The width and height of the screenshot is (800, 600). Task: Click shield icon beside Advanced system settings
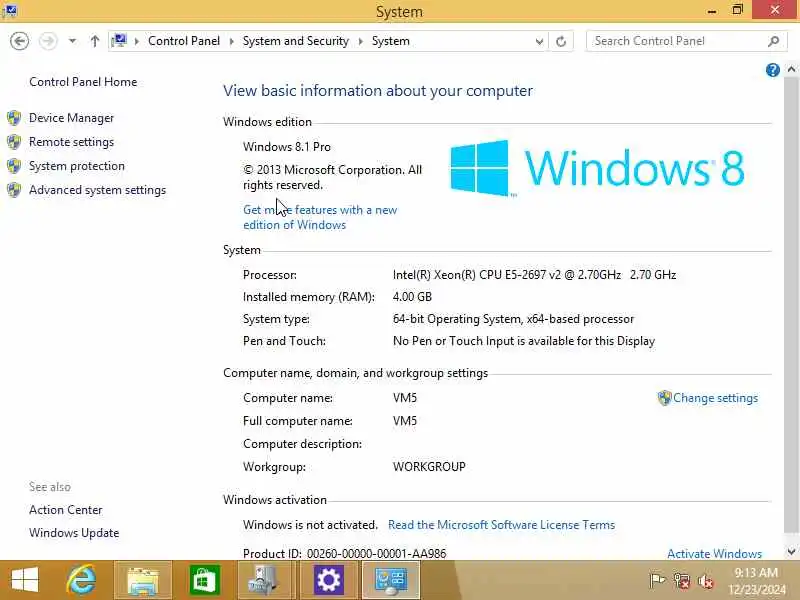(14, 190)
